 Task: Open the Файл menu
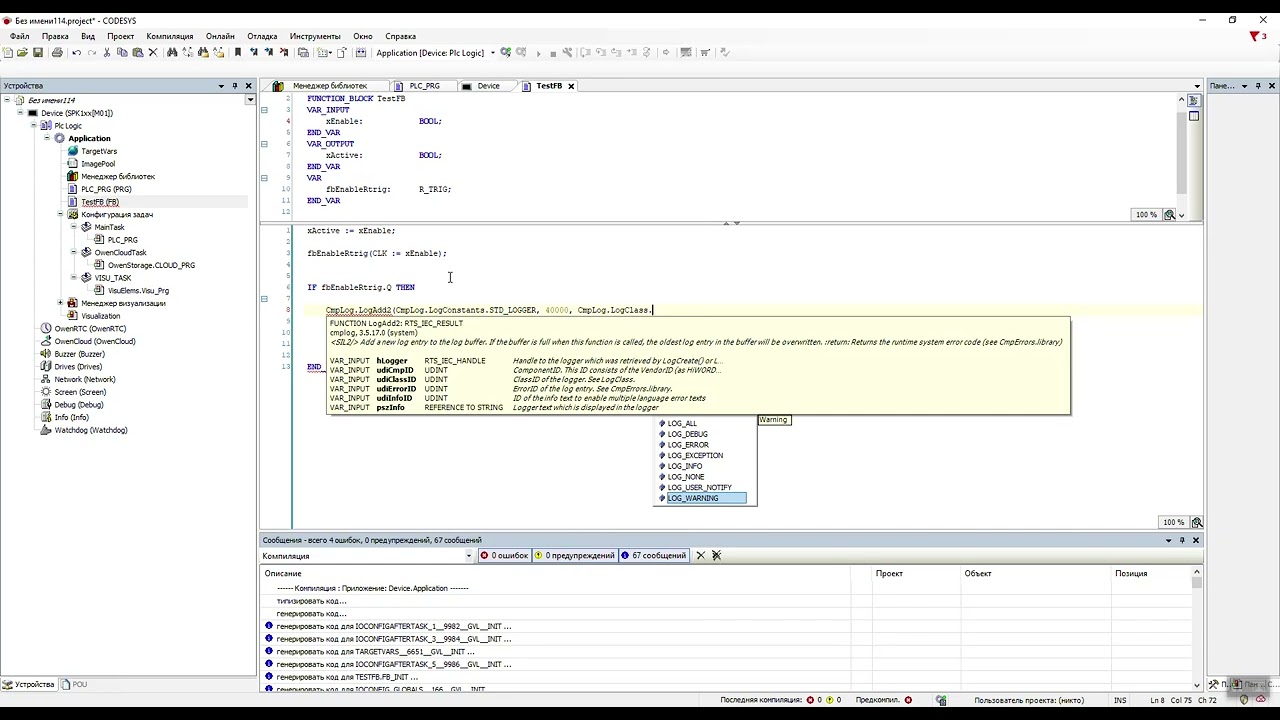(20, 36)
